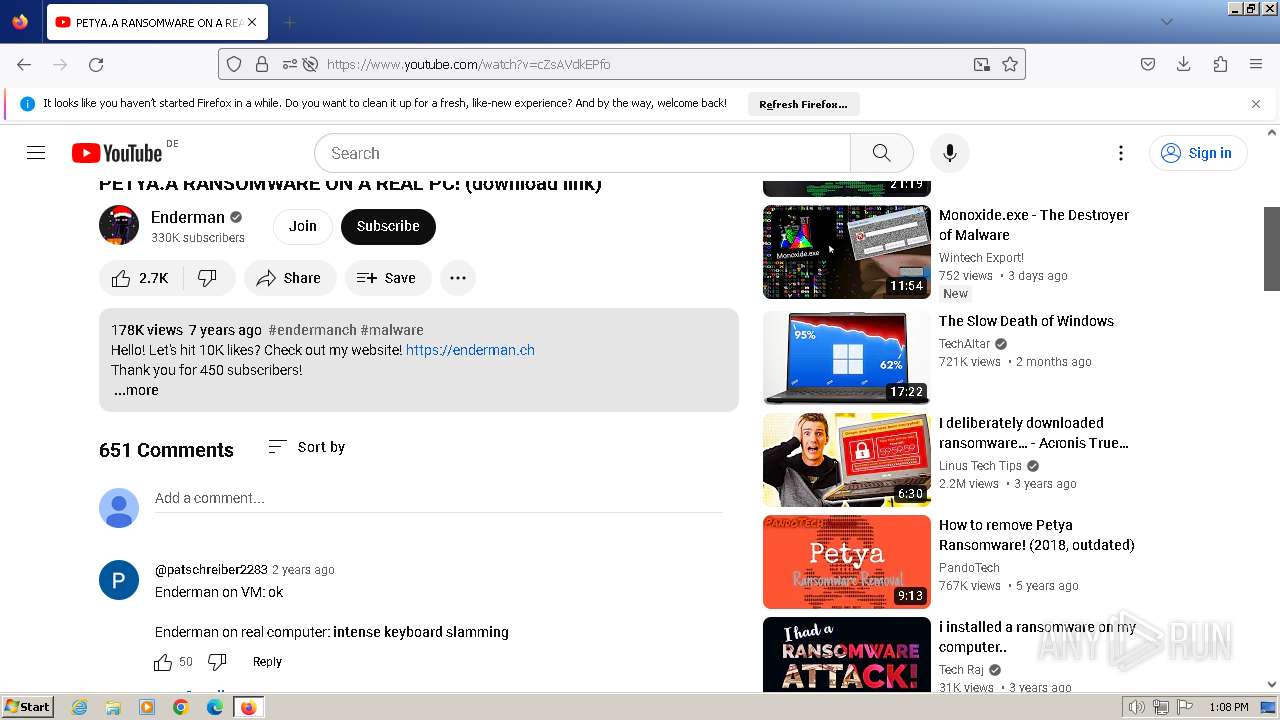1280x720 pixels.
Task: Bookmark this page with star
Action: (1010, 64)
